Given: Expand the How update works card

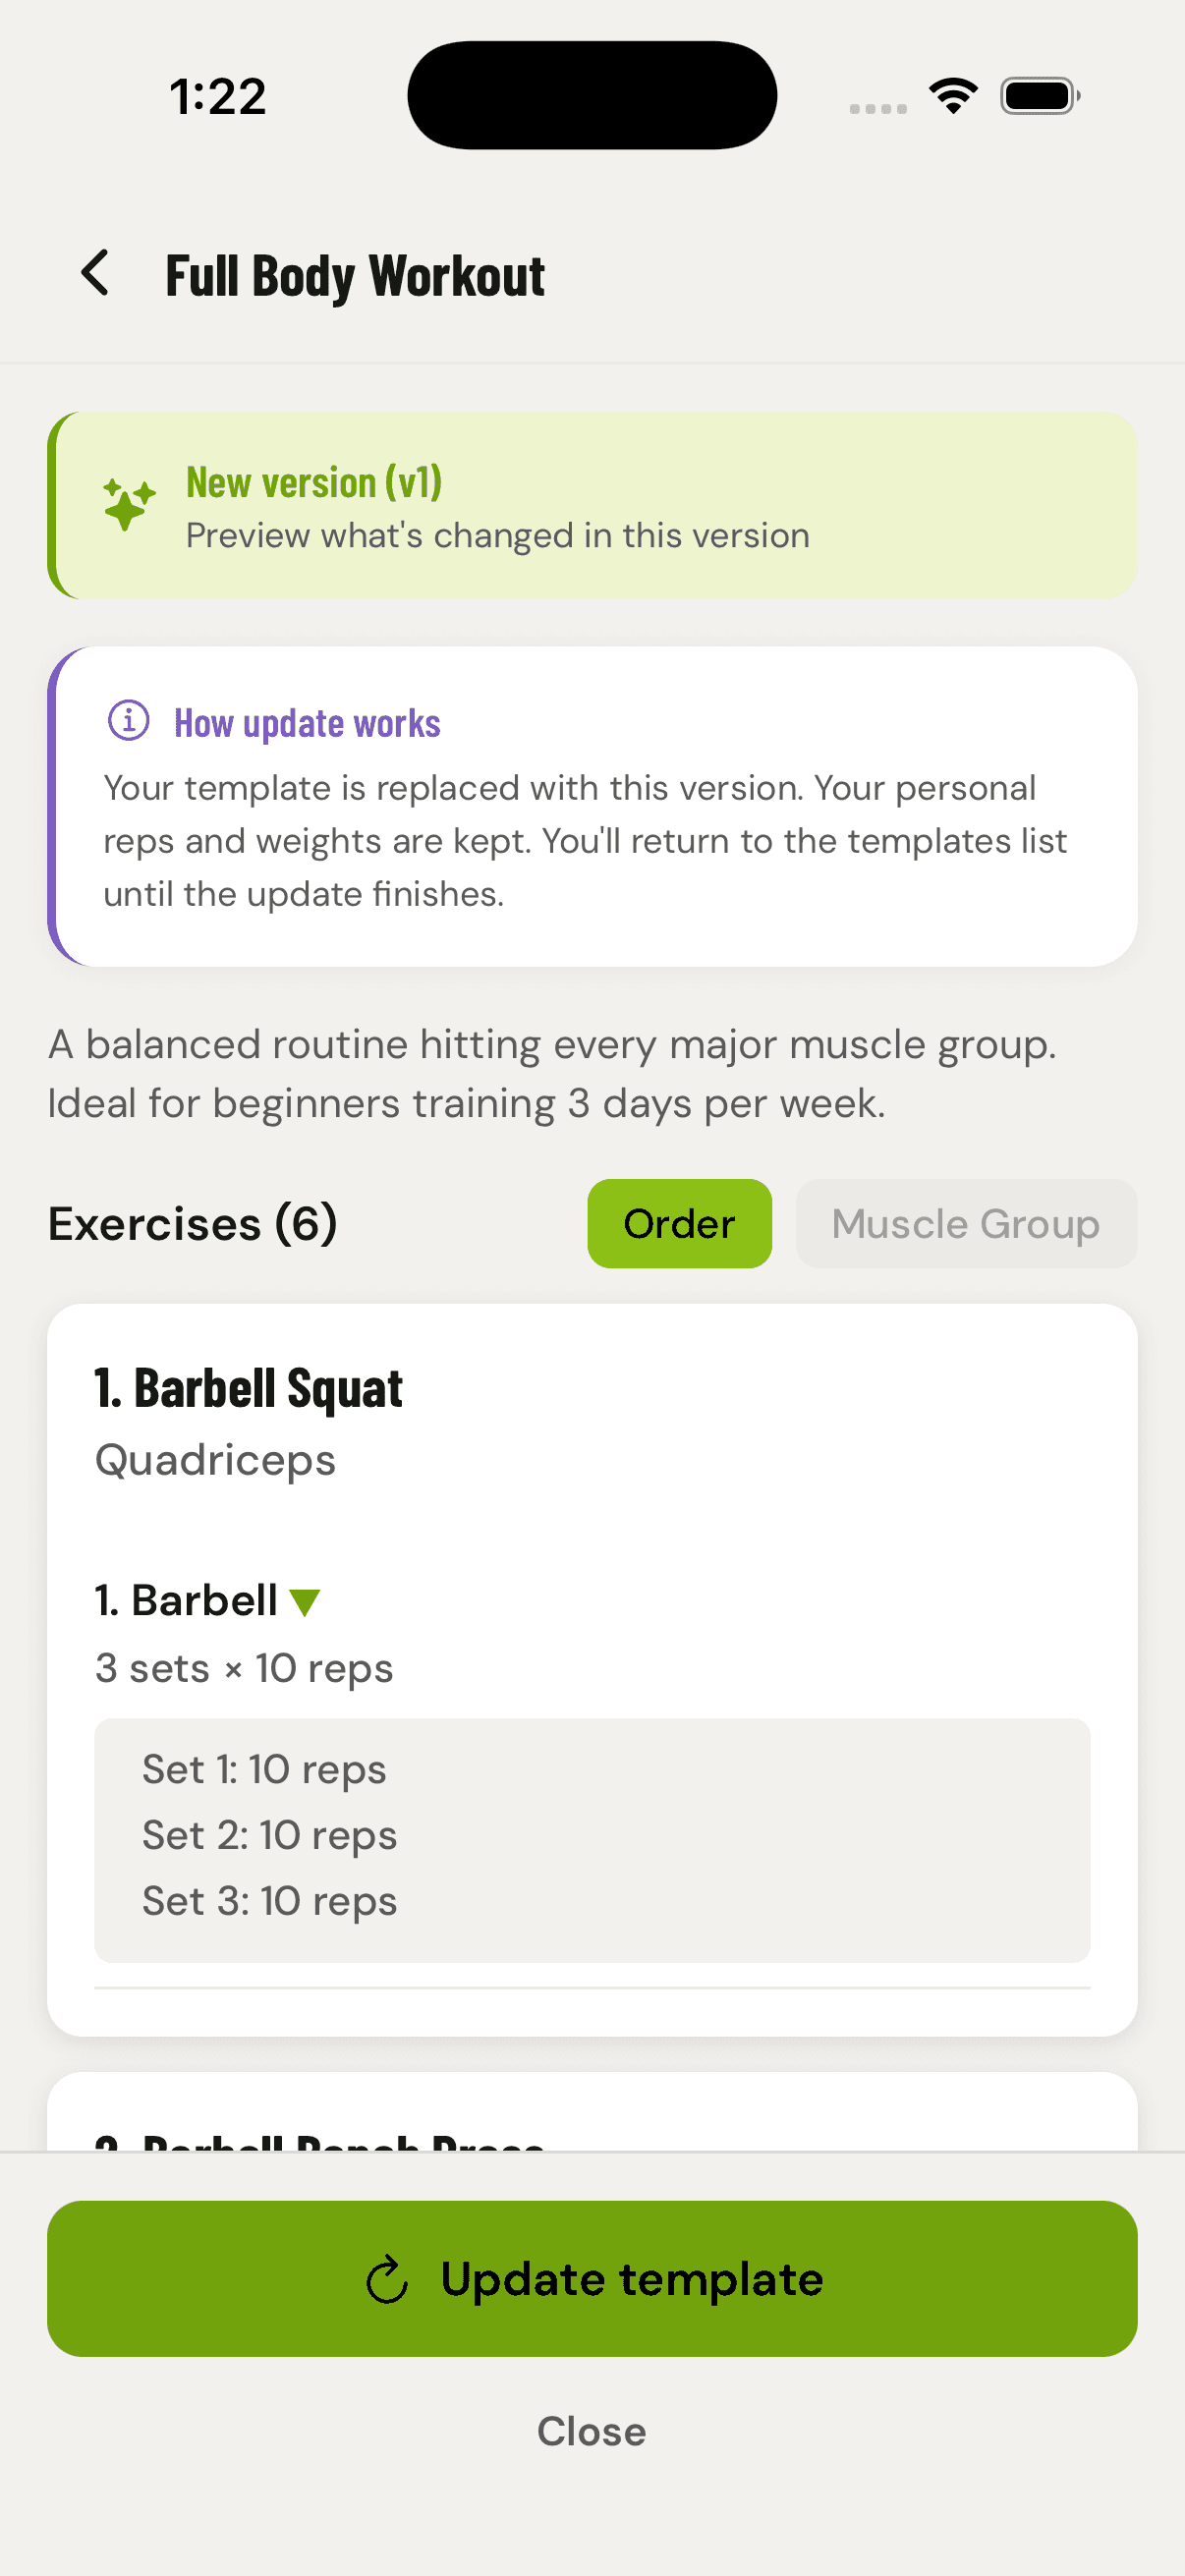Looking at the screenshot, I should coord(592,806).
